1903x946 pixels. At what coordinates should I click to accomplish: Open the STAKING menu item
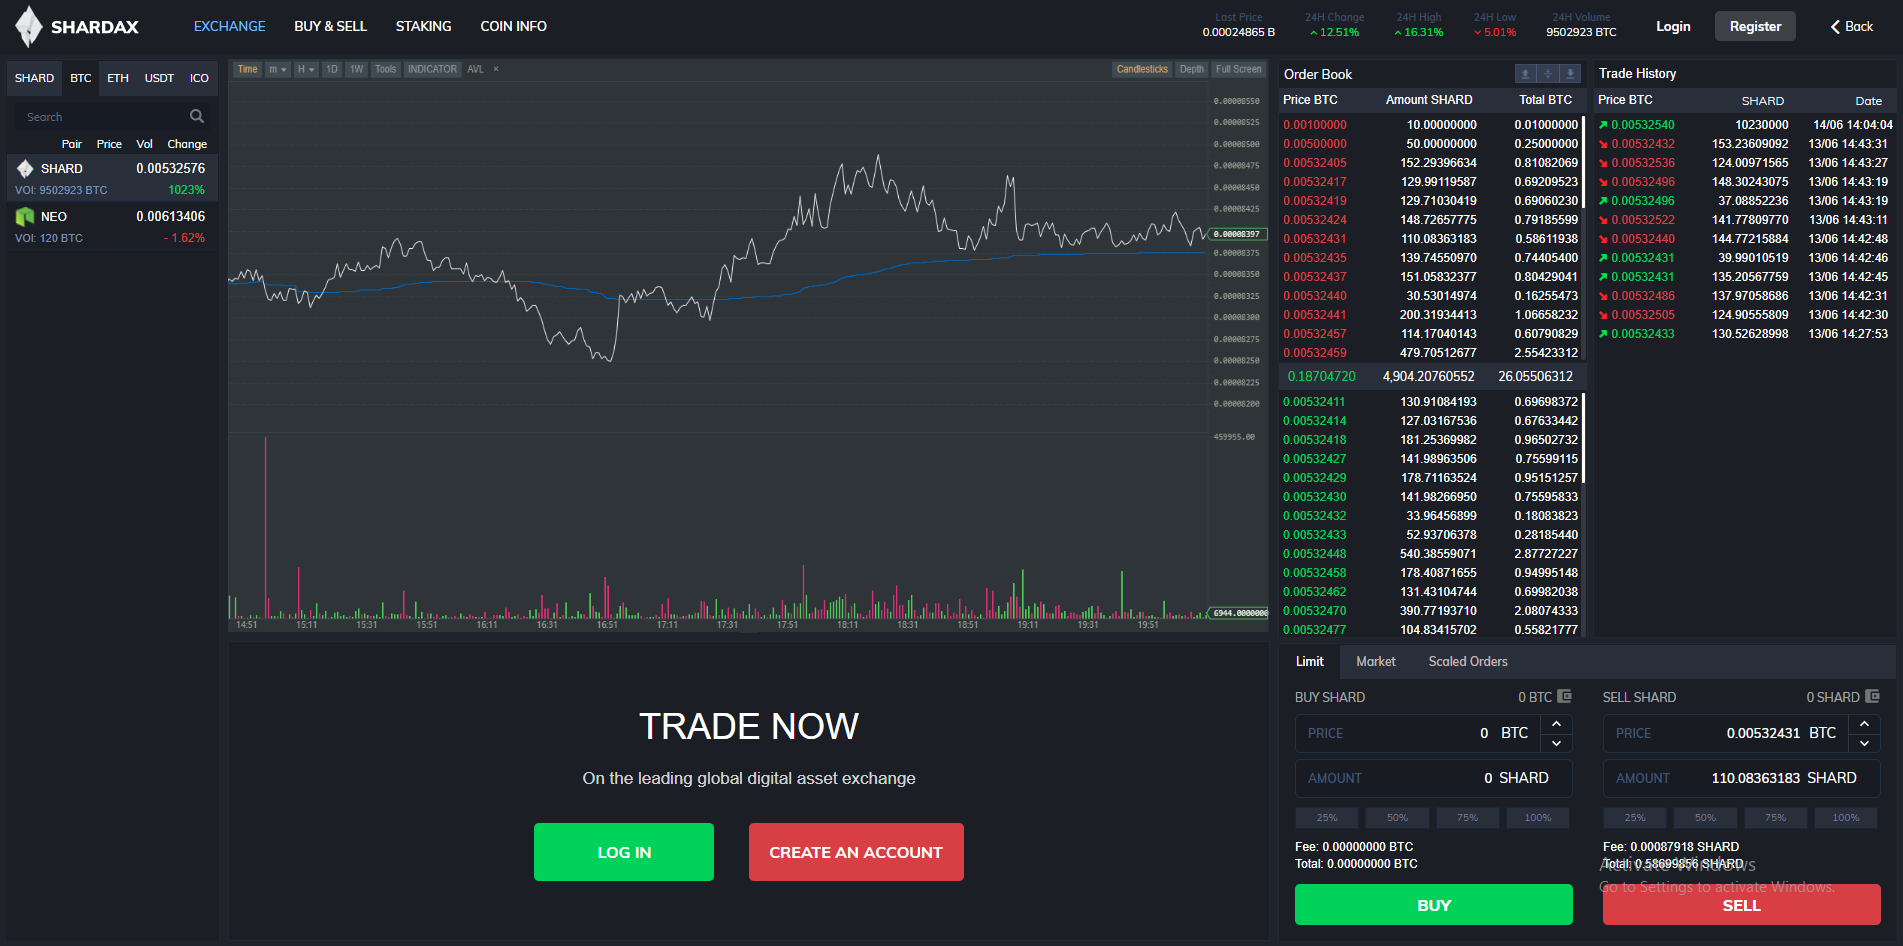tap(423, 26)
